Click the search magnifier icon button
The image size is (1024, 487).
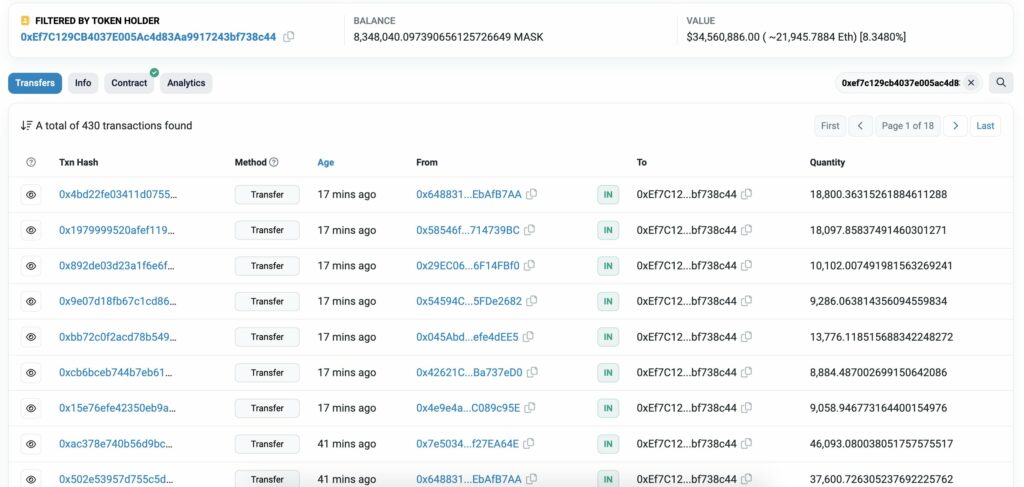point(1000,83)
